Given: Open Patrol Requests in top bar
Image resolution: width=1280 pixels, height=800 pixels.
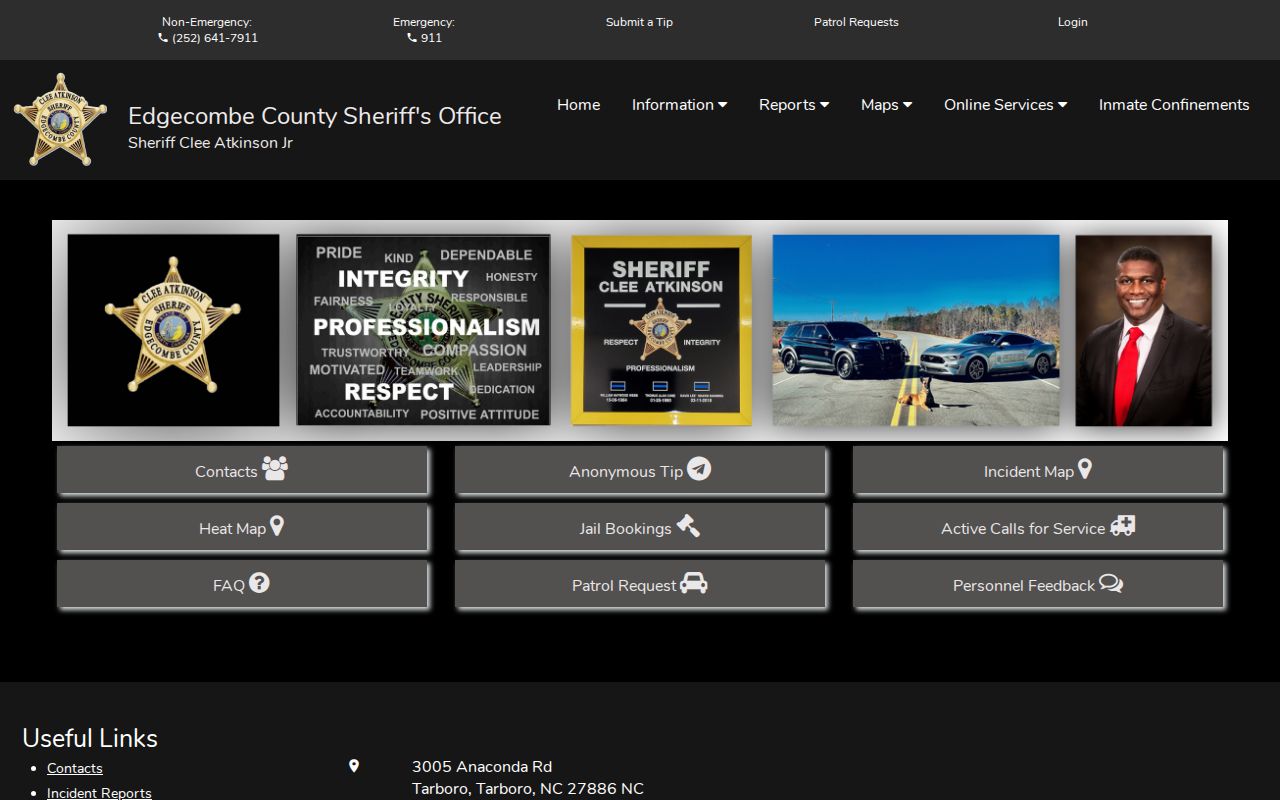Looking at the screenshot, I should point(856,22).
